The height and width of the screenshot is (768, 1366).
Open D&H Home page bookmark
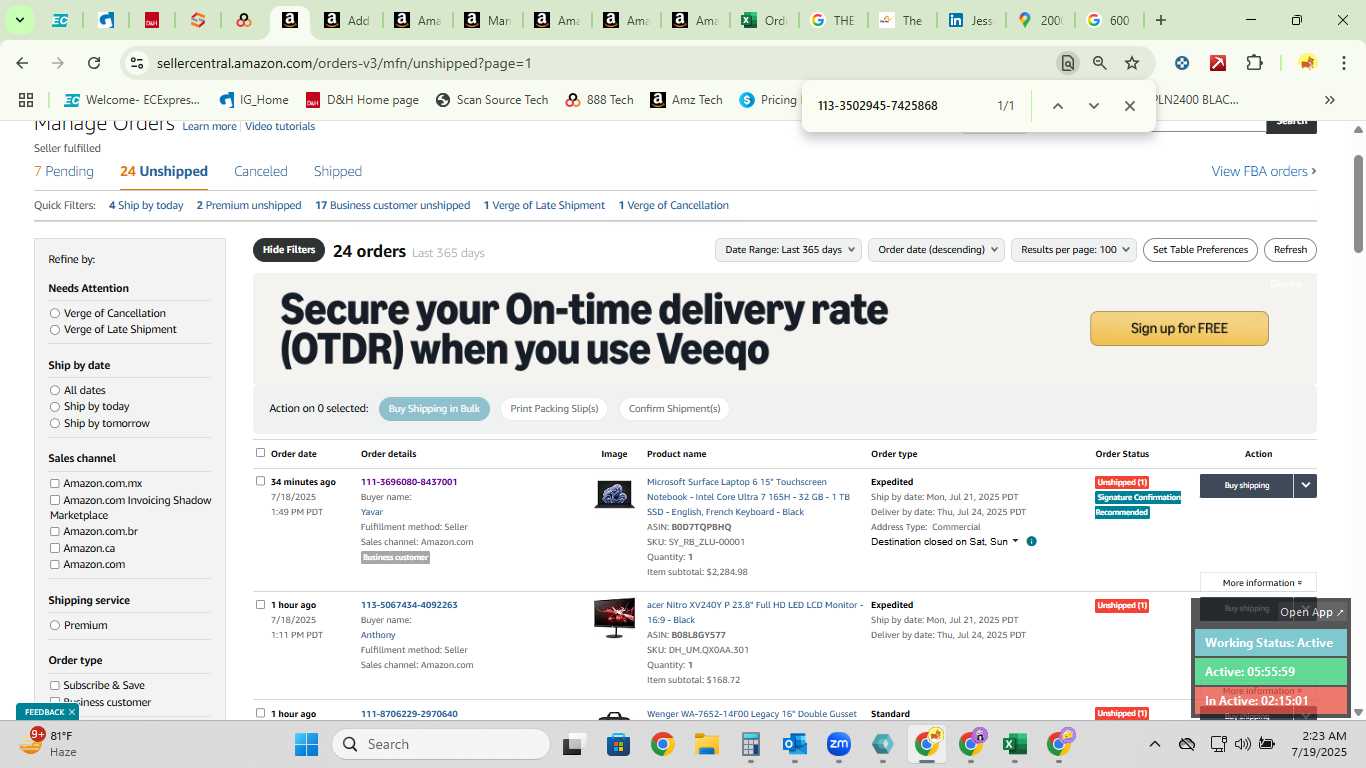(x=362, y=100)
